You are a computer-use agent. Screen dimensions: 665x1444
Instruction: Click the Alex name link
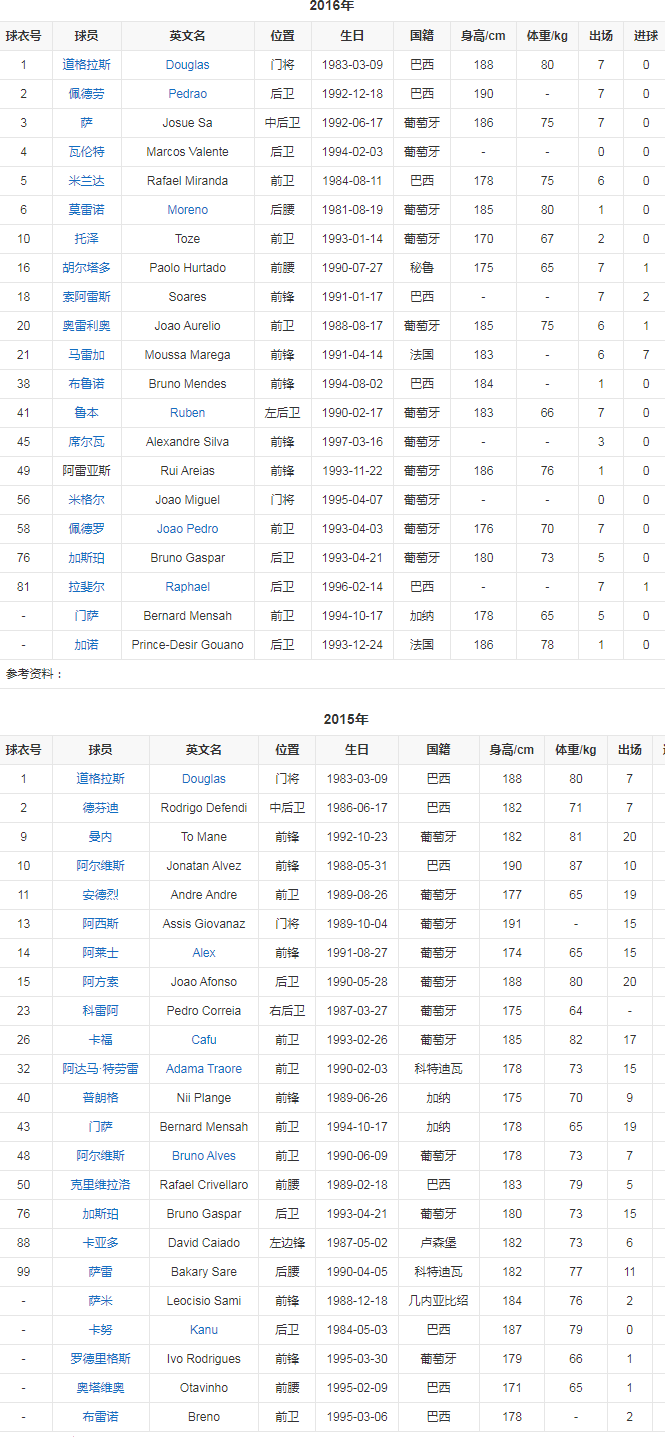pyautogui.click(x=204, y=953)
